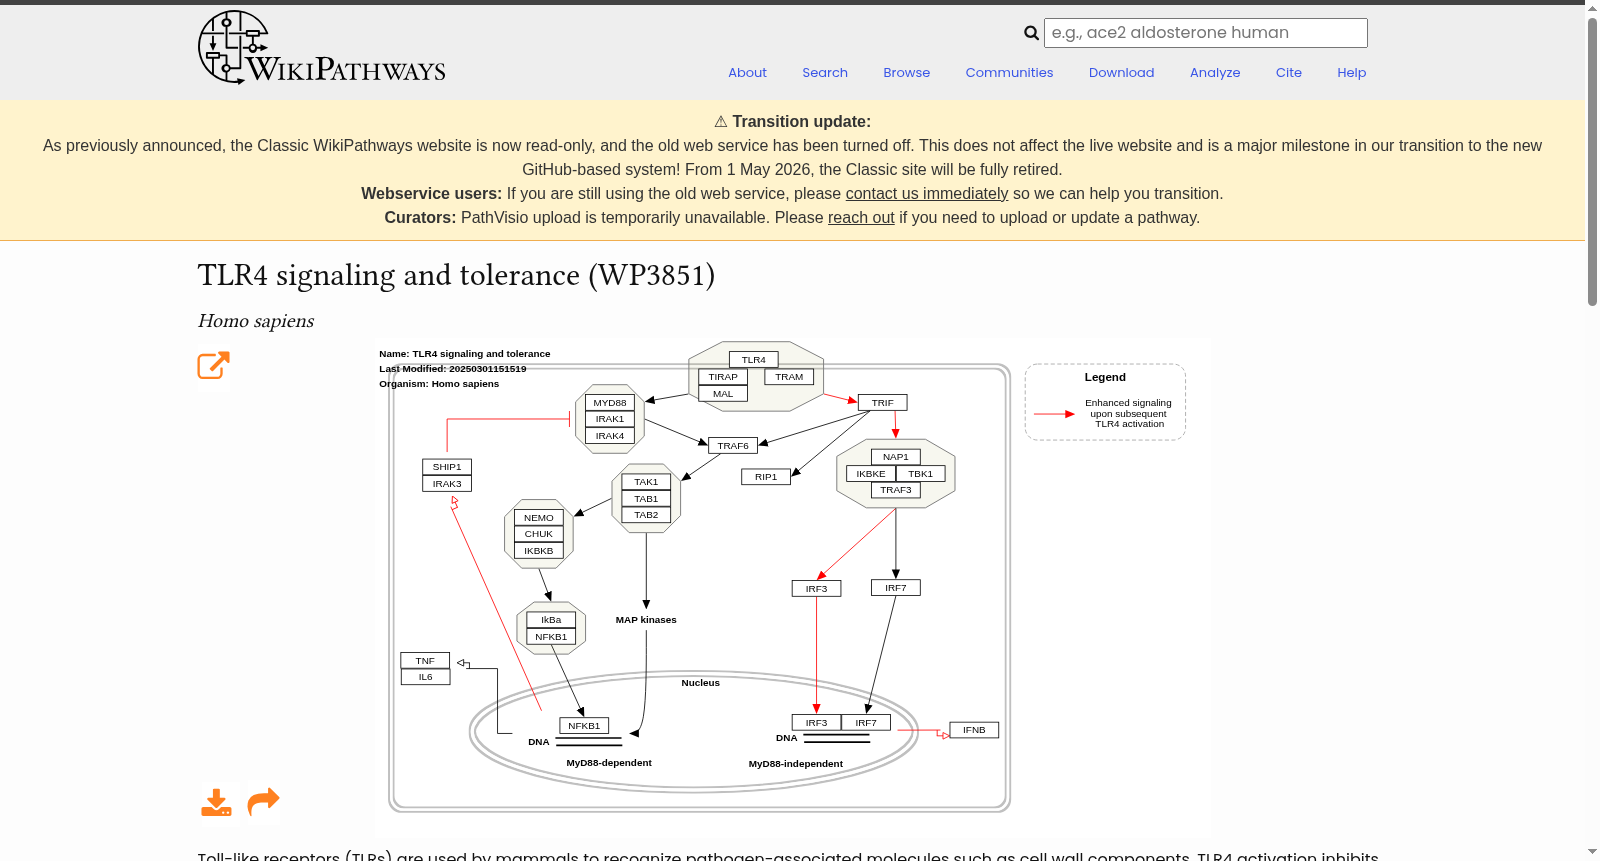1600x861 pixels.
Task: Click the orange share arrow icon
Action: [263, 801]
